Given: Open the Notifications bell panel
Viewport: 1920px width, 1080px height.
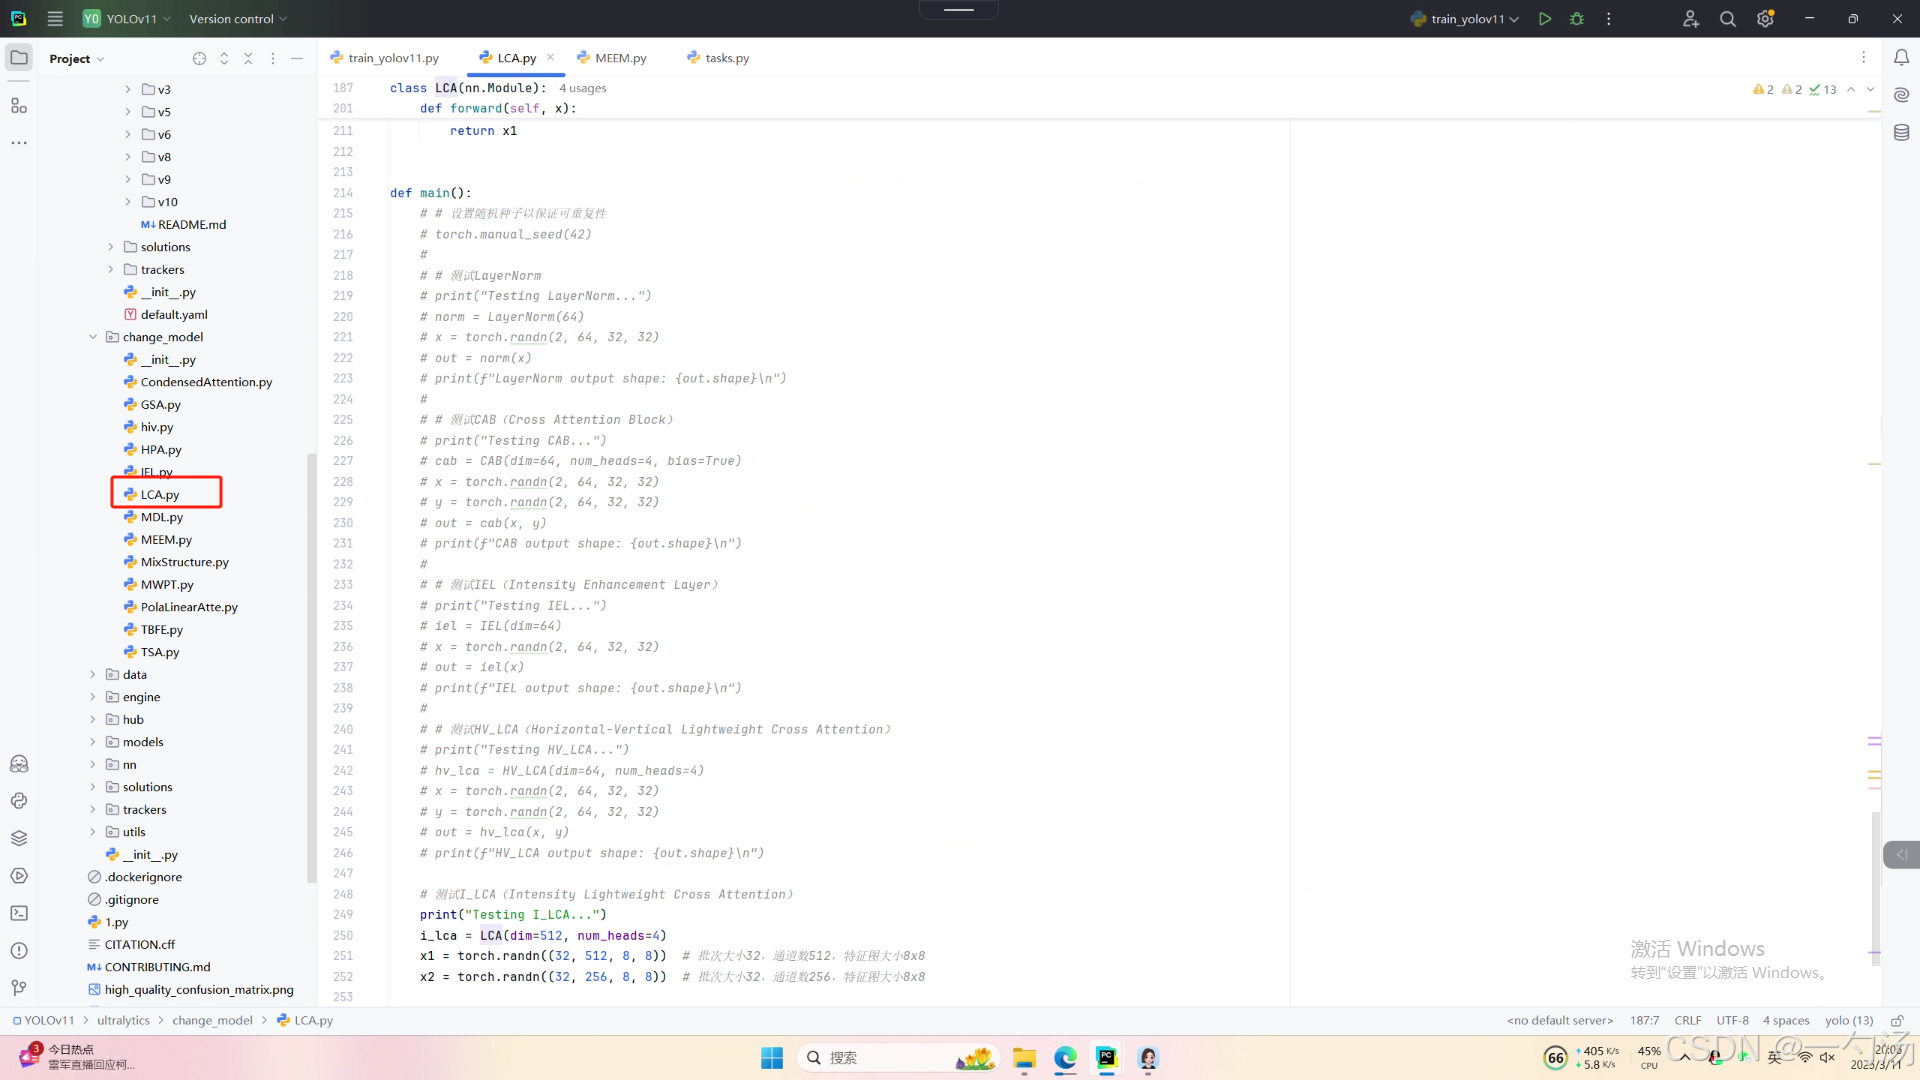Looking at the screenshot, I should point(1901,58).
